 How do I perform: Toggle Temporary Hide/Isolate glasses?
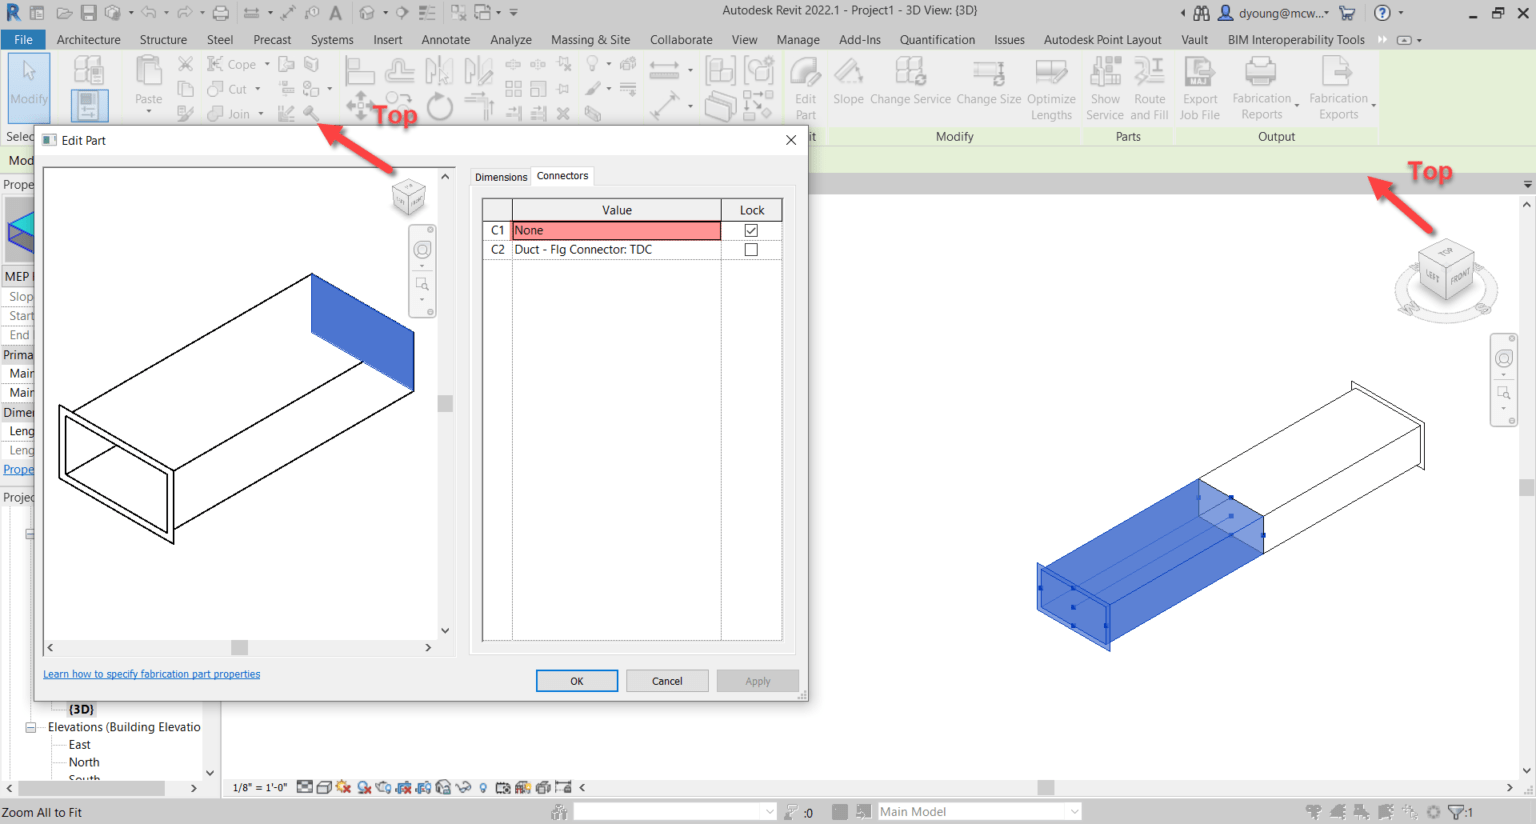(462, 787)
